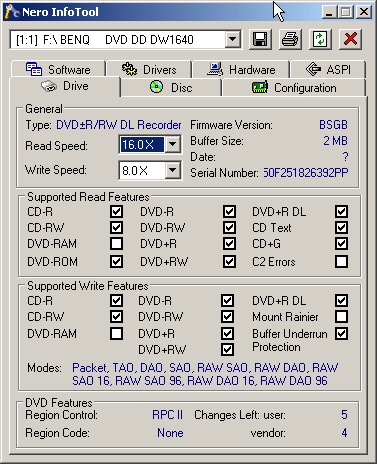Toggle the write CD-R checkbox

click(116, 300)
